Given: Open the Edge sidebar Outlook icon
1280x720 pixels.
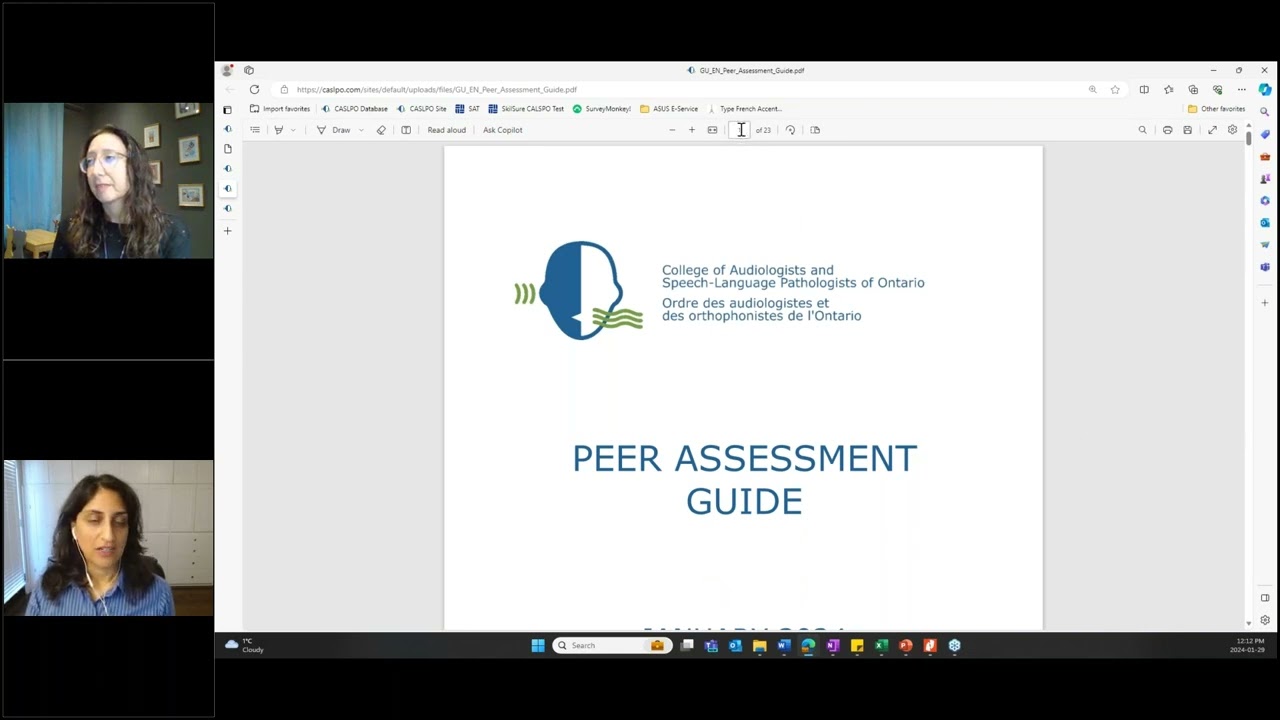Looking at the screenshot, I should (x=1265, y=222).
